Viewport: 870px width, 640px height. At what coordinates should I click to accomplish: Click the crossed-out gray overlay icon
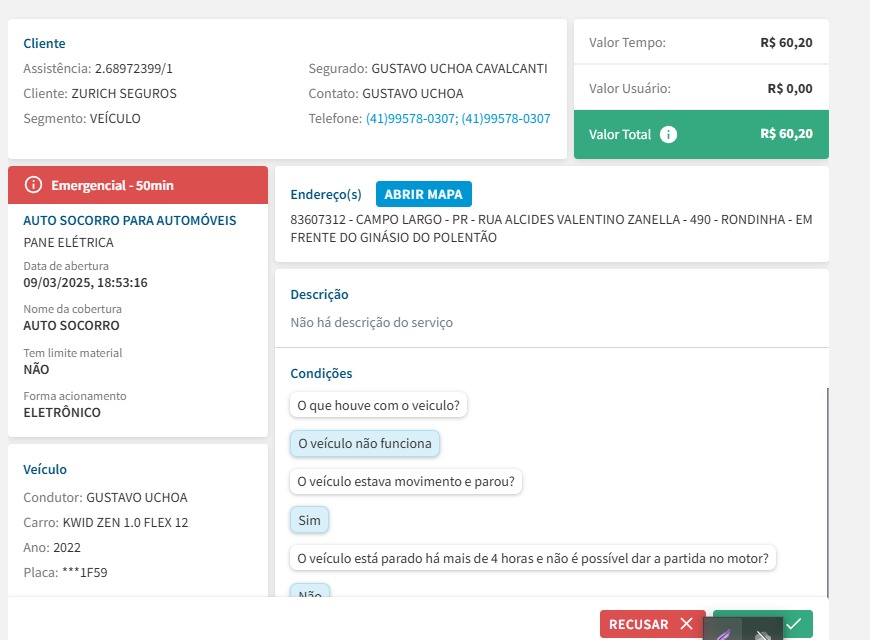tap(763, 634)
